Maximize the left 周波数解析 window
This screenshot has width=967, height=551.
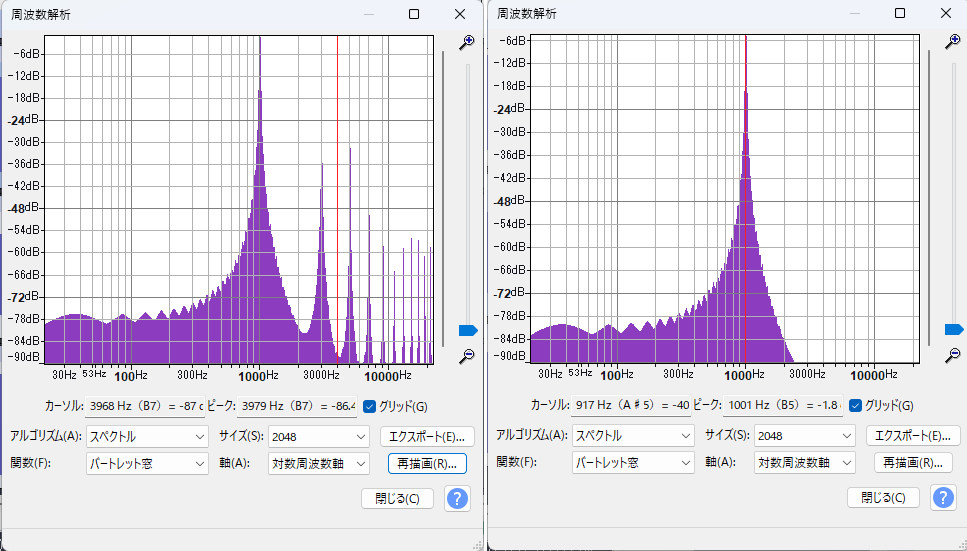coord(414,14)
